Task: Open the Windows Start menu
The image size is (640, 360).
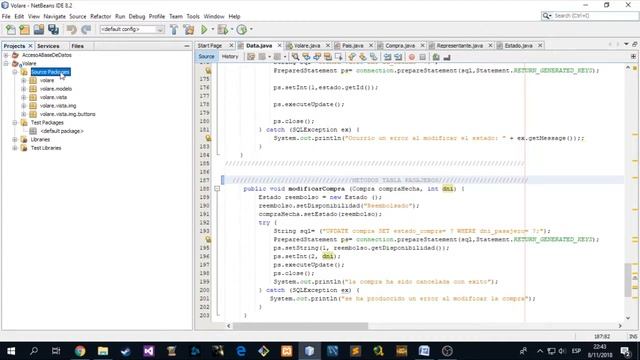Action: coord(11,351)
